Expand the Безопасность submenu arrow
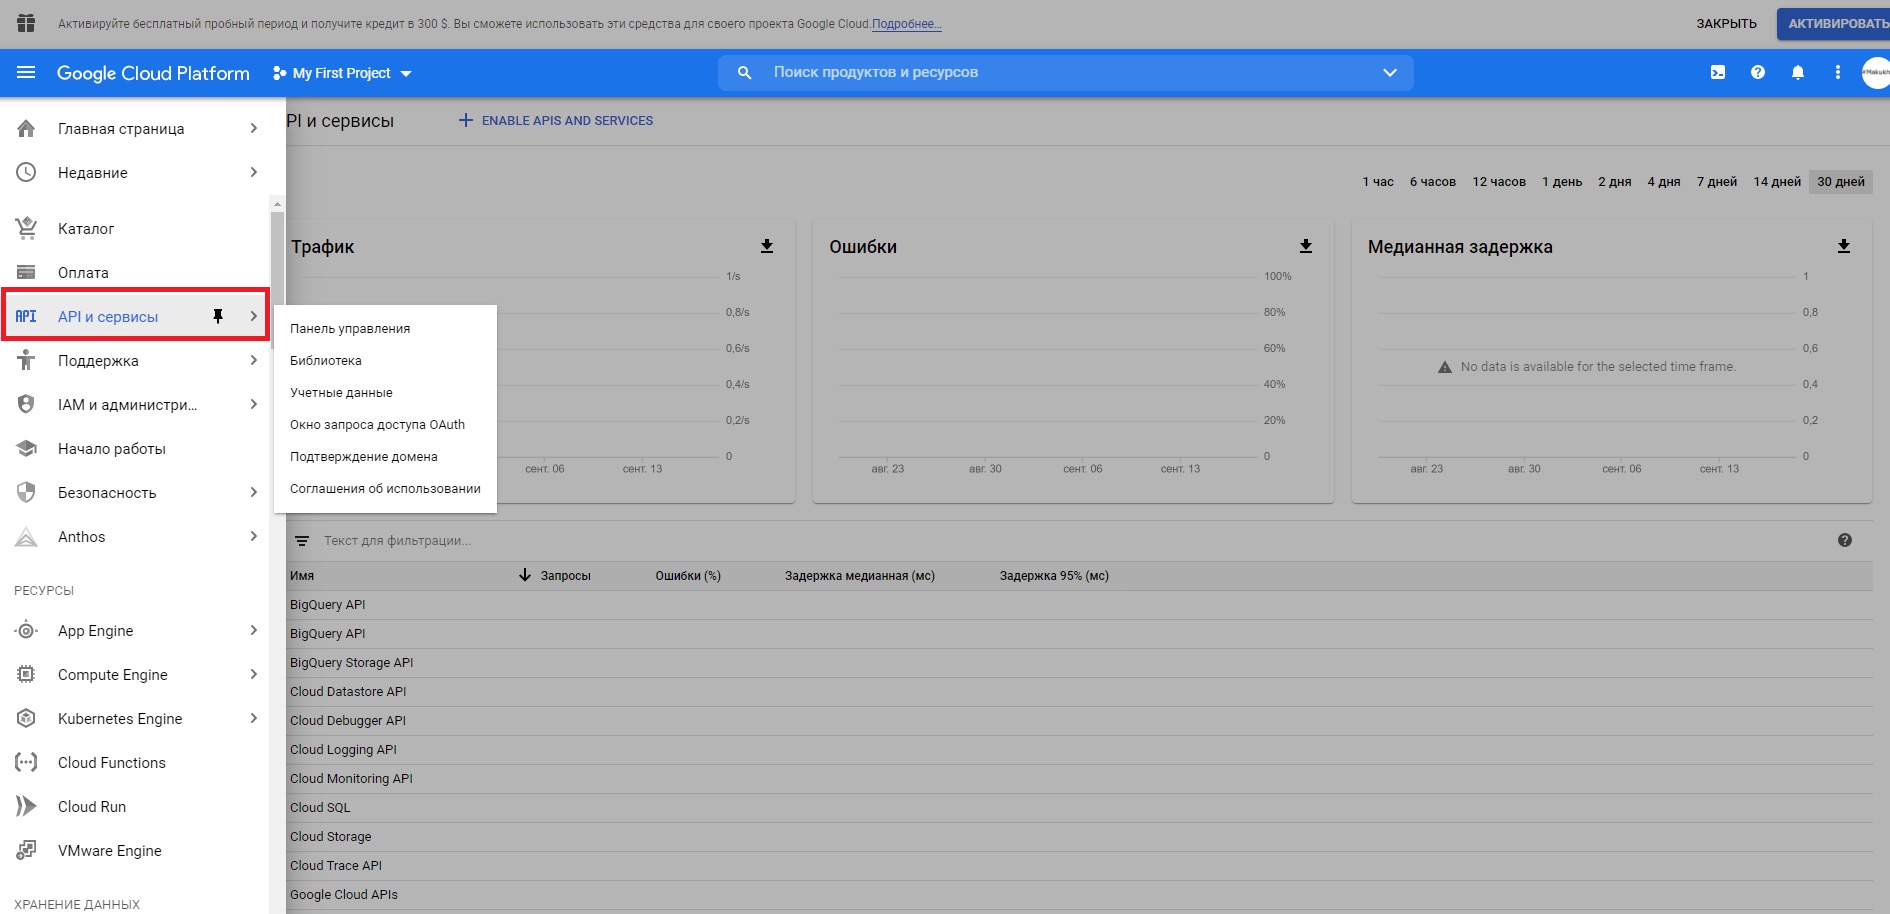 (x=254, y=493)
